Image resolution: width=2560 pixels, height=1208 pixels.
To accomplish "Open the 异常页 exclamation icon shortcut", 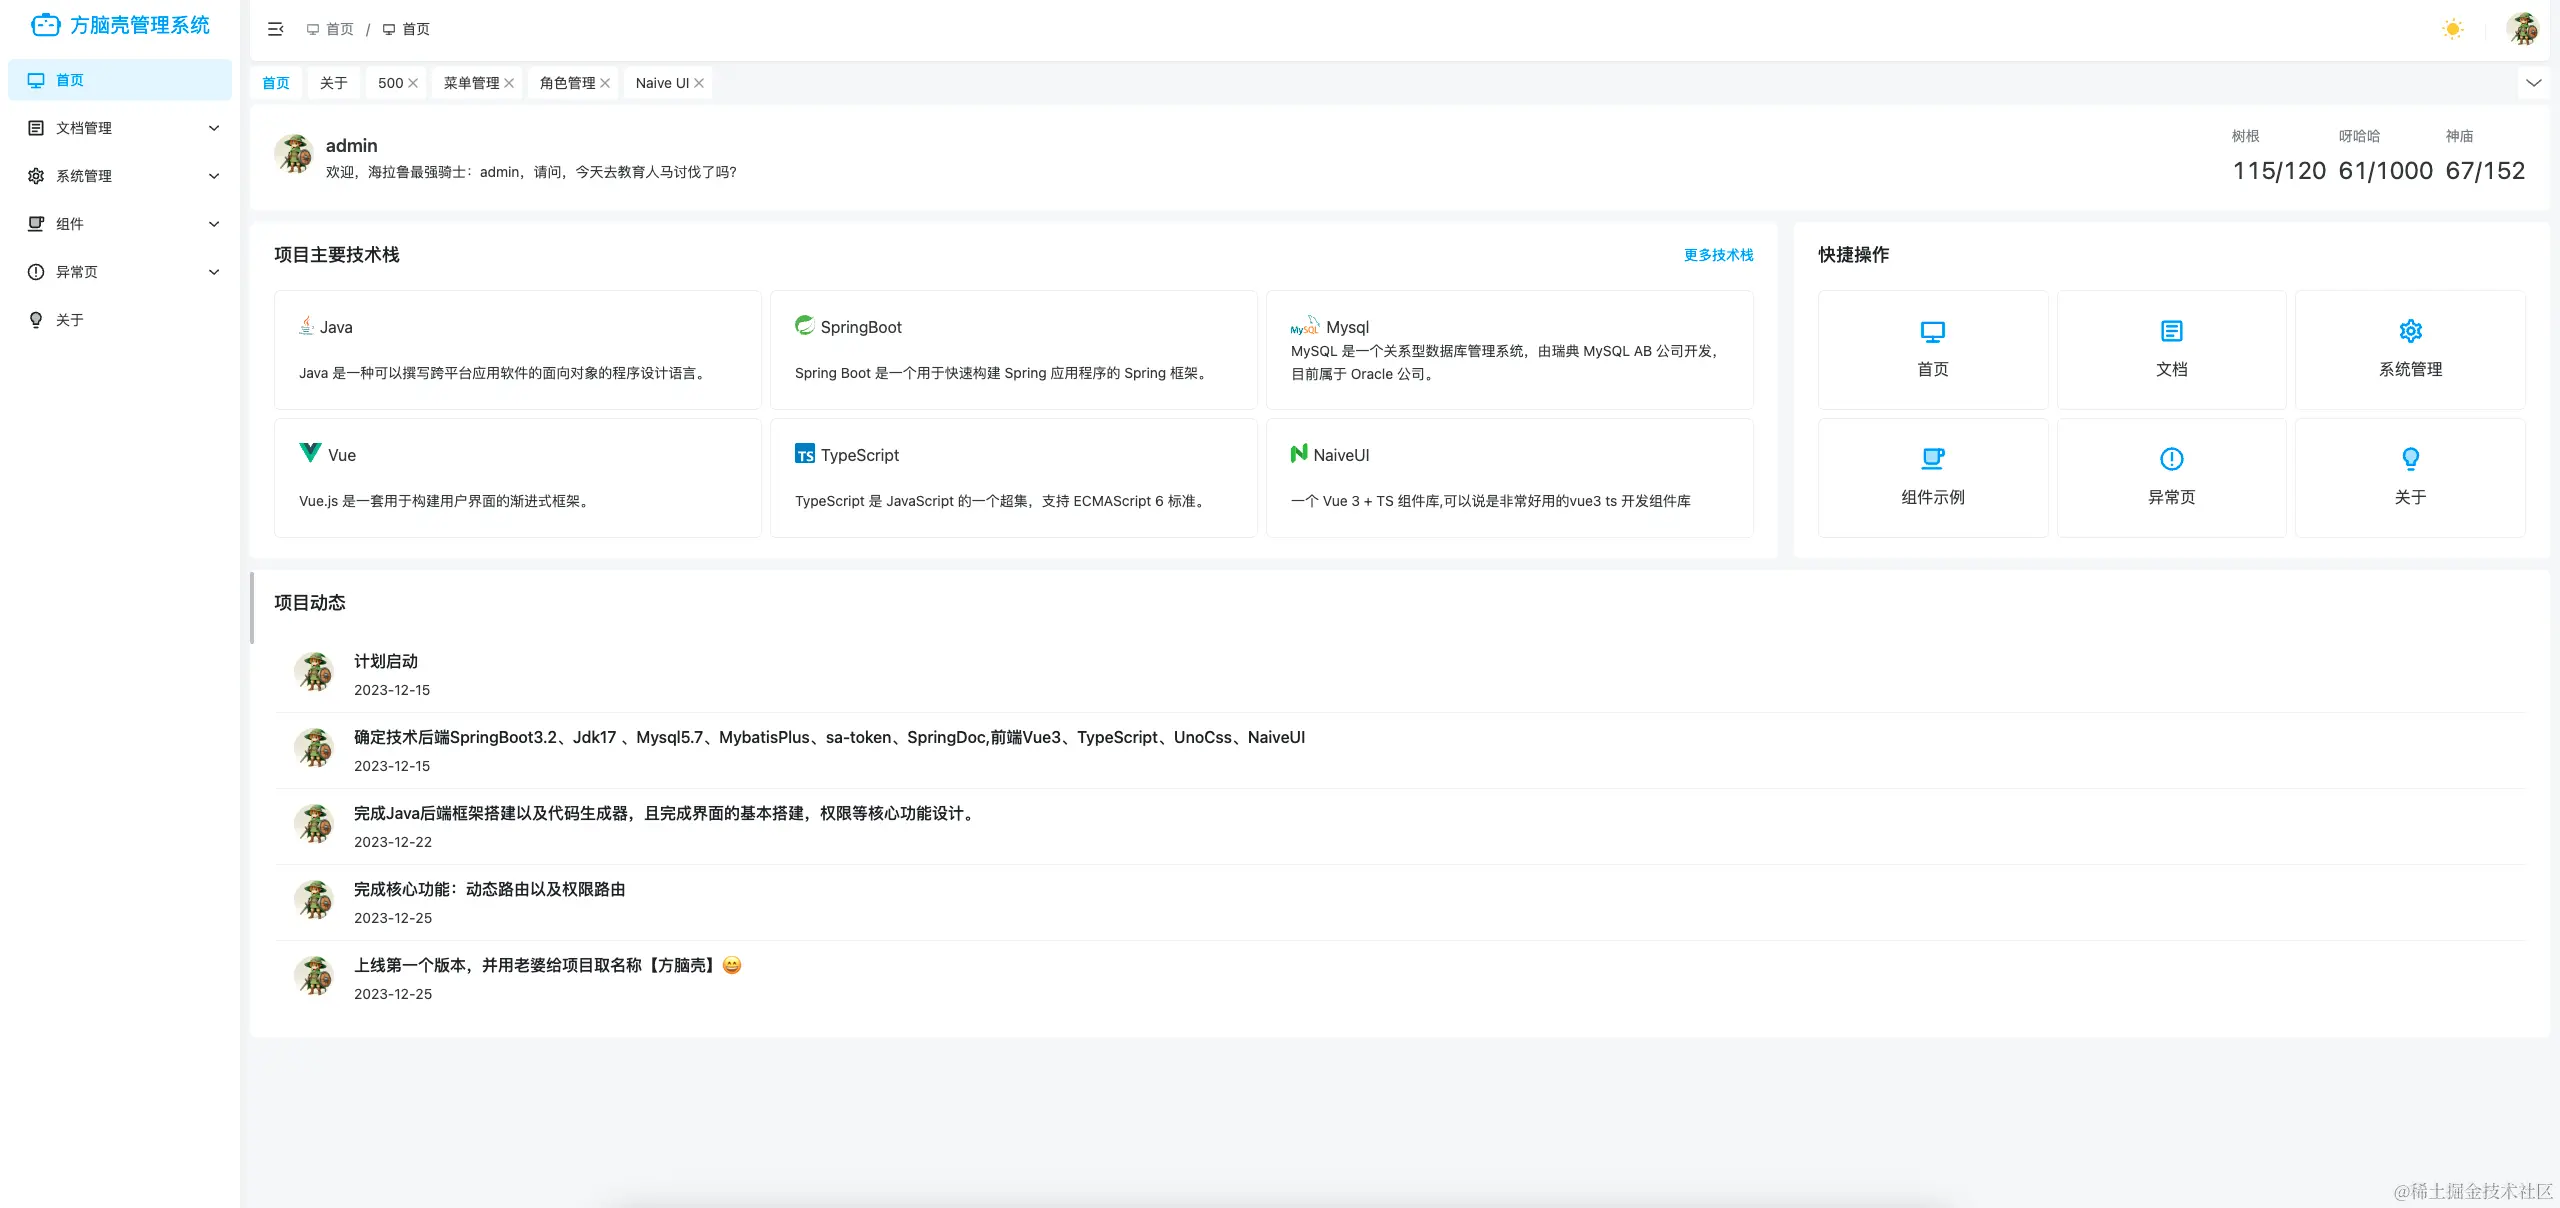I will tap(2171, 460).
